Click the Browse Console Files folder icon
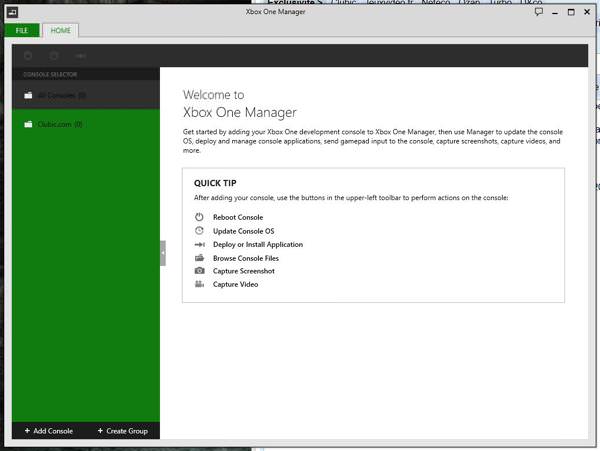600x451 pixels. pyautogui.click(x=199, y=258)
